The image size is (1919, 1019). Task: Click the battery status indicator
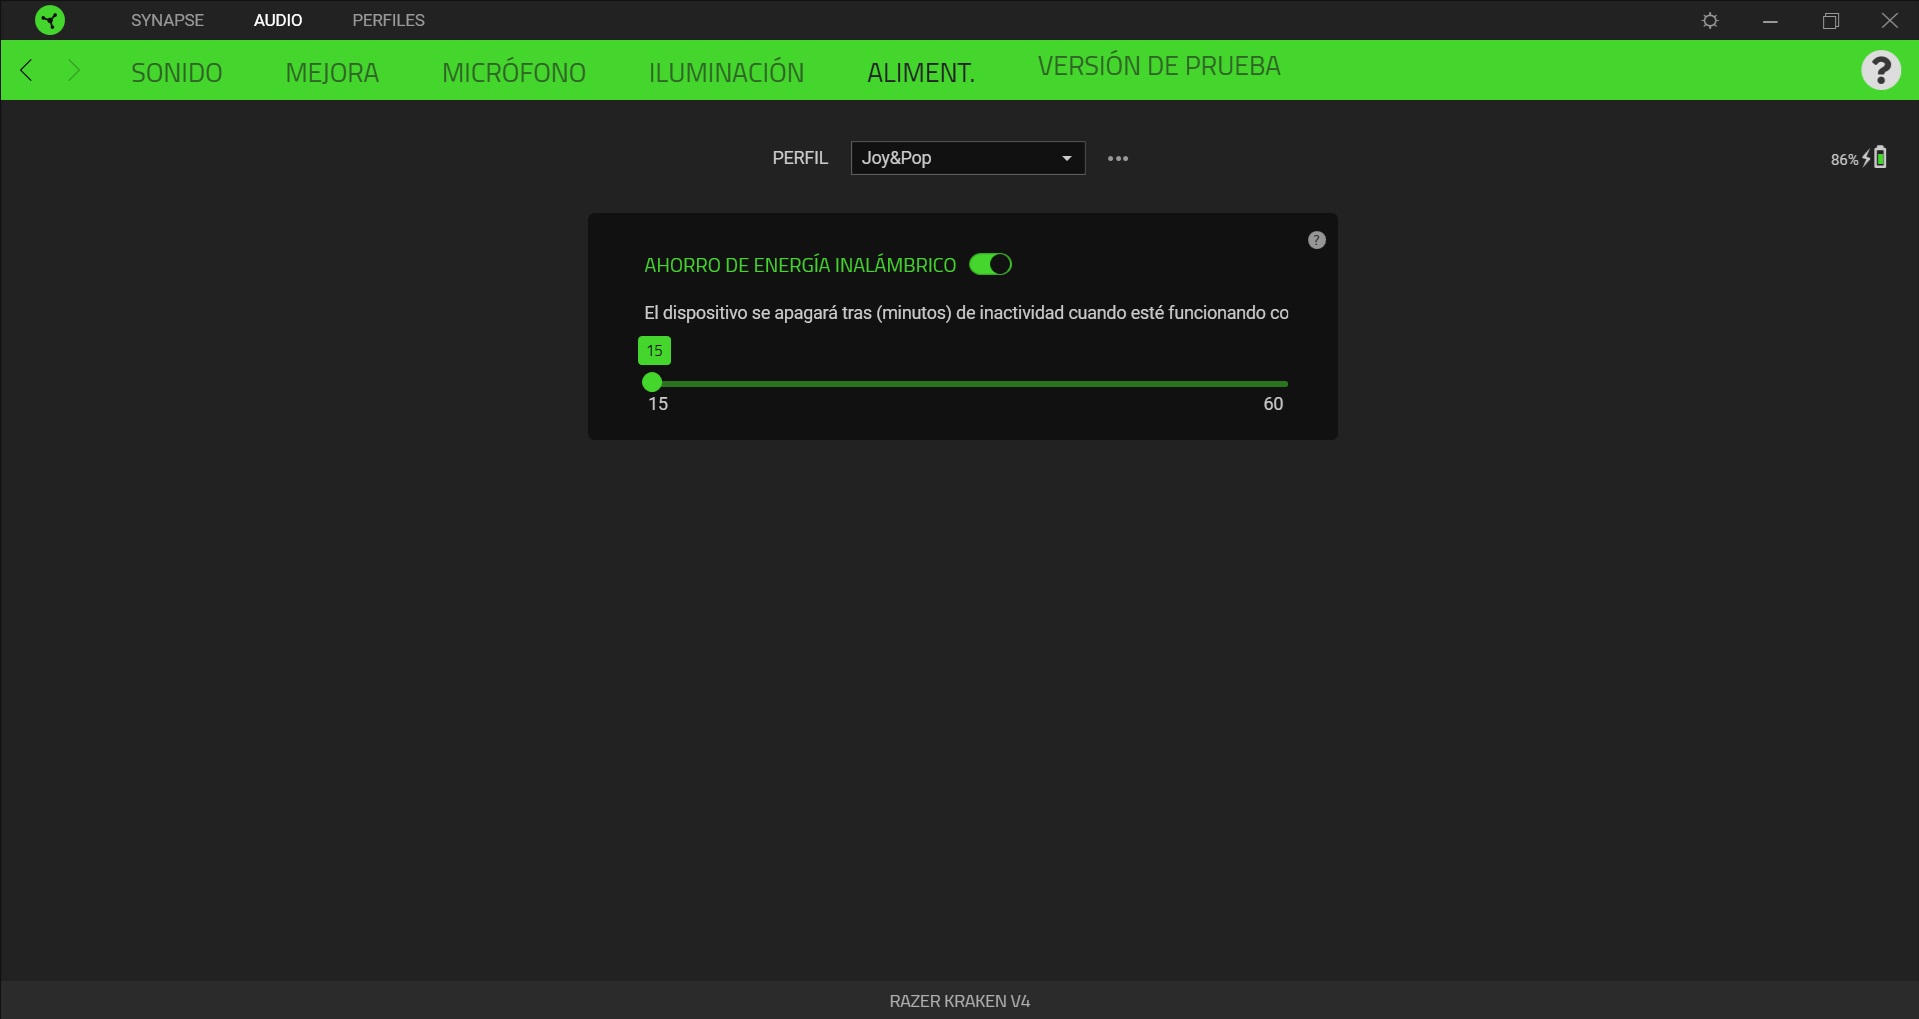click(1858, 158)
